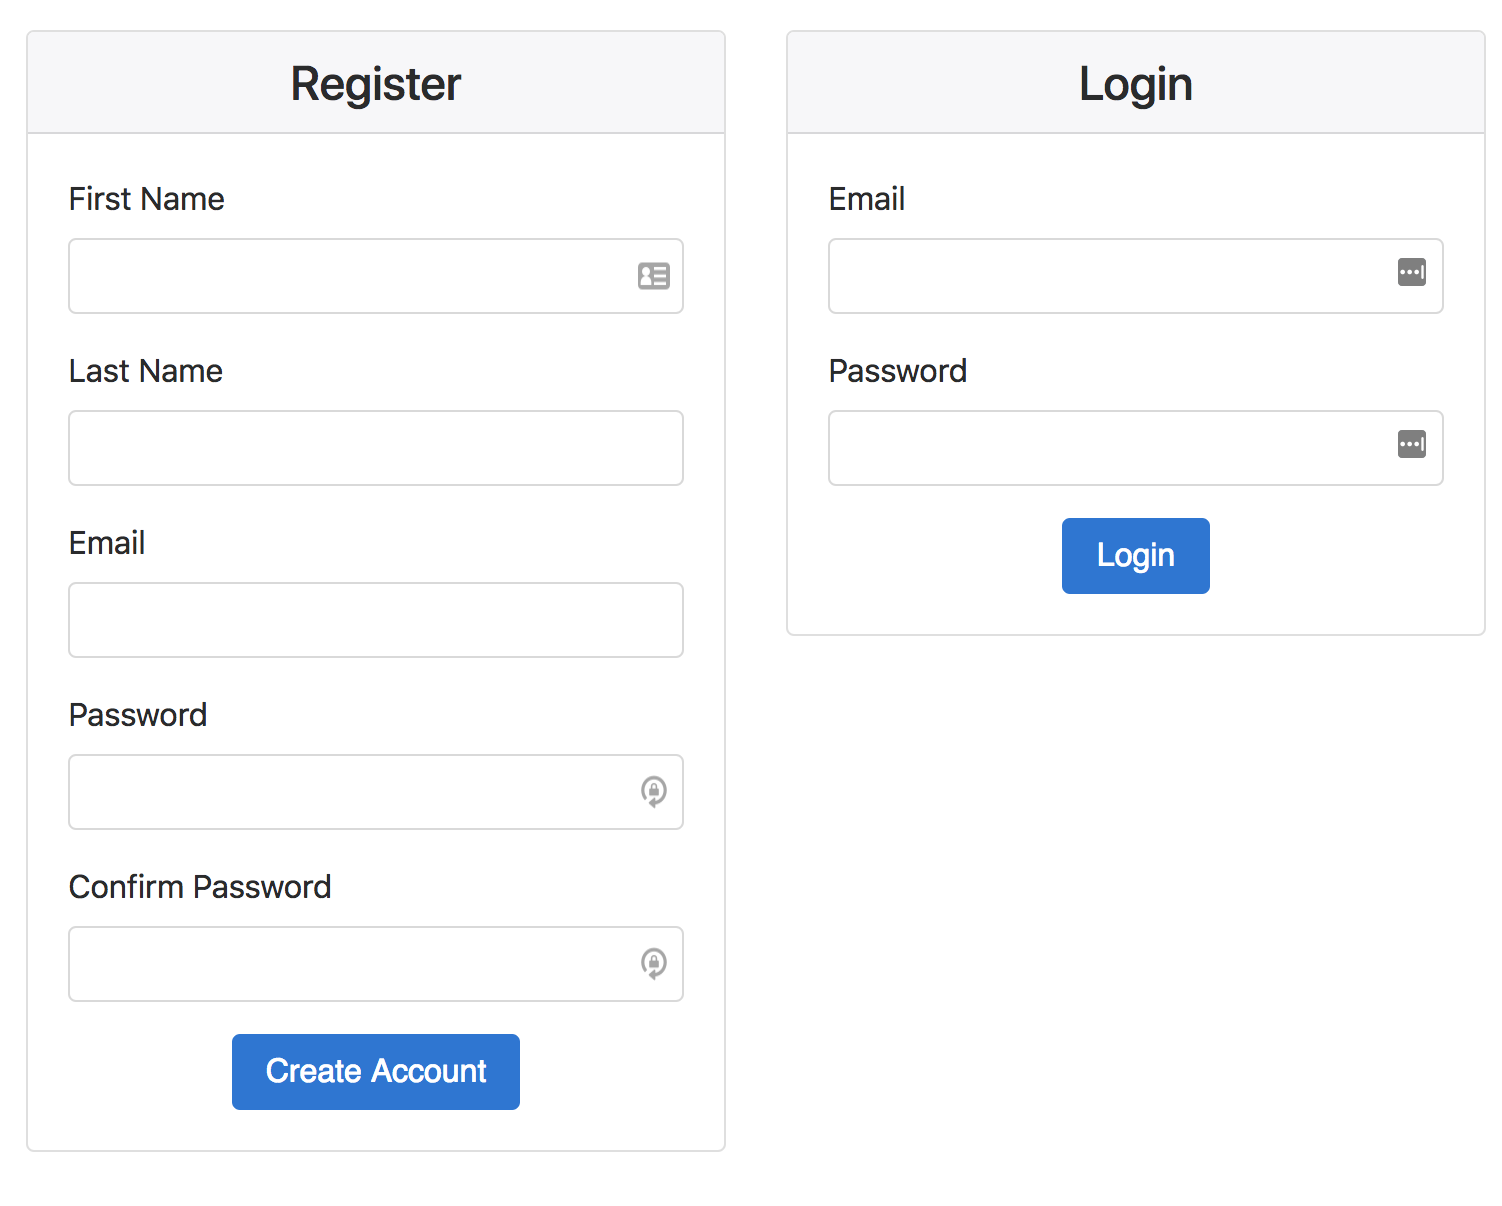Click the password manager icon in Login Email field
1502x1206 pixels.
[x=1412, y=272]
